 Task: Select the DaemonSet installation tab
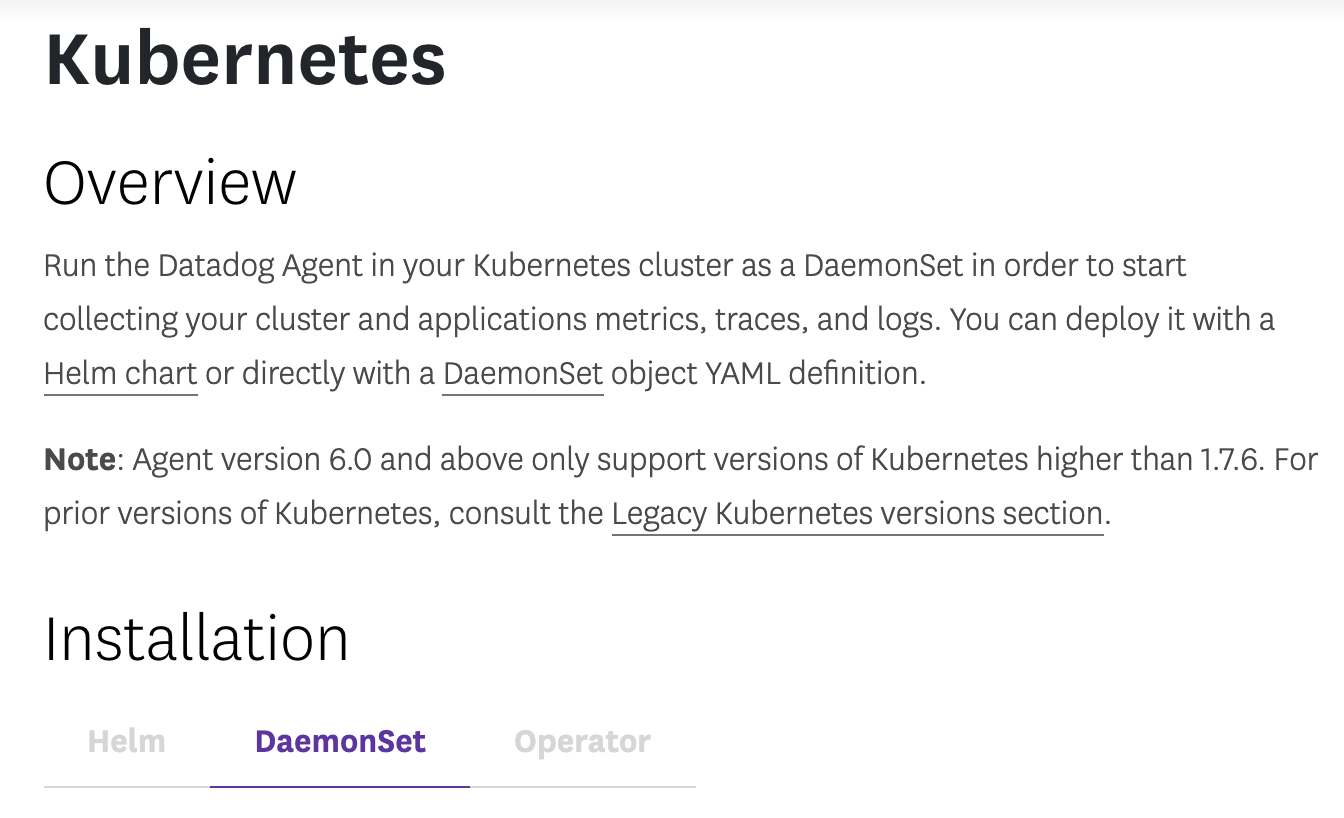pos(339,741)
